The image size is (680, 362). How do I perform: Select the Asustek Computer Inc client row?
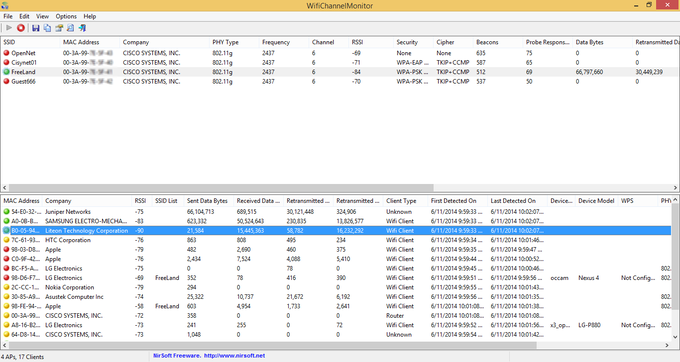pyautogui.click(x=336, y=297)
